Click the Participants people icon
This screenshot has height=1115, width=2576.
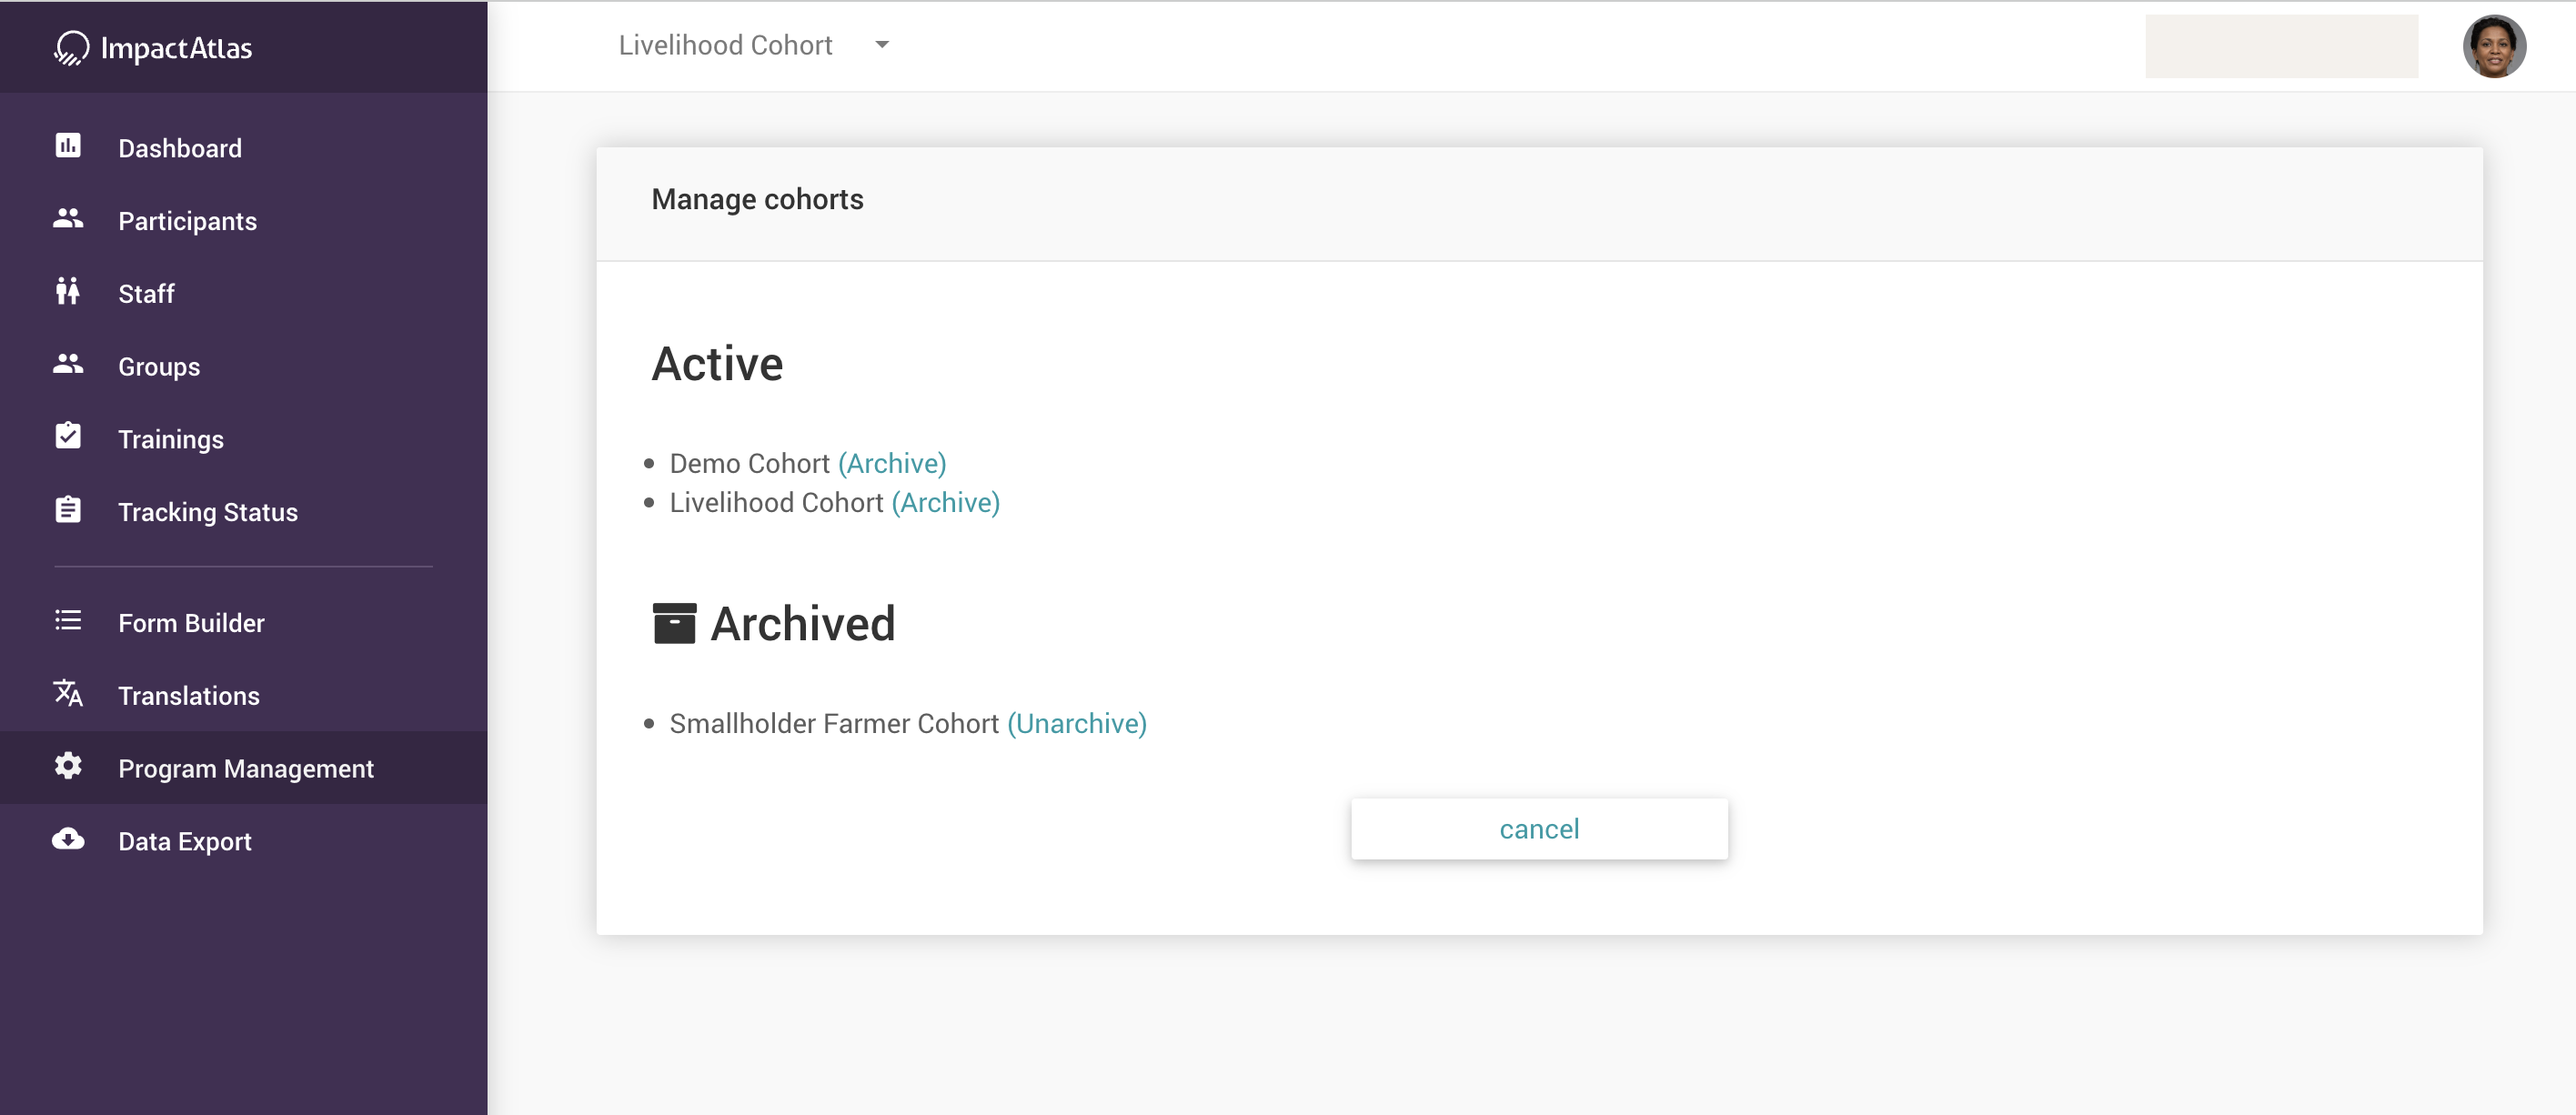click(68, 219)
